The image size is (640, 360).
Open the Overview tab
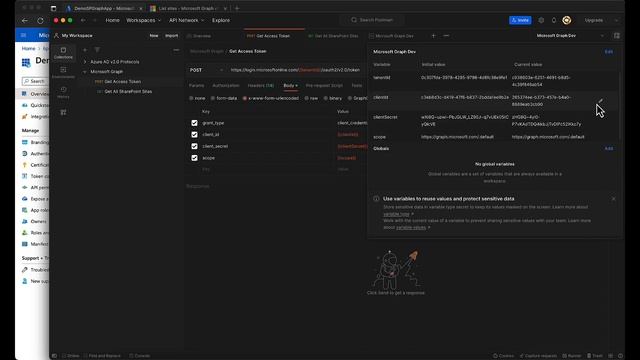click(x=199, y=36)
